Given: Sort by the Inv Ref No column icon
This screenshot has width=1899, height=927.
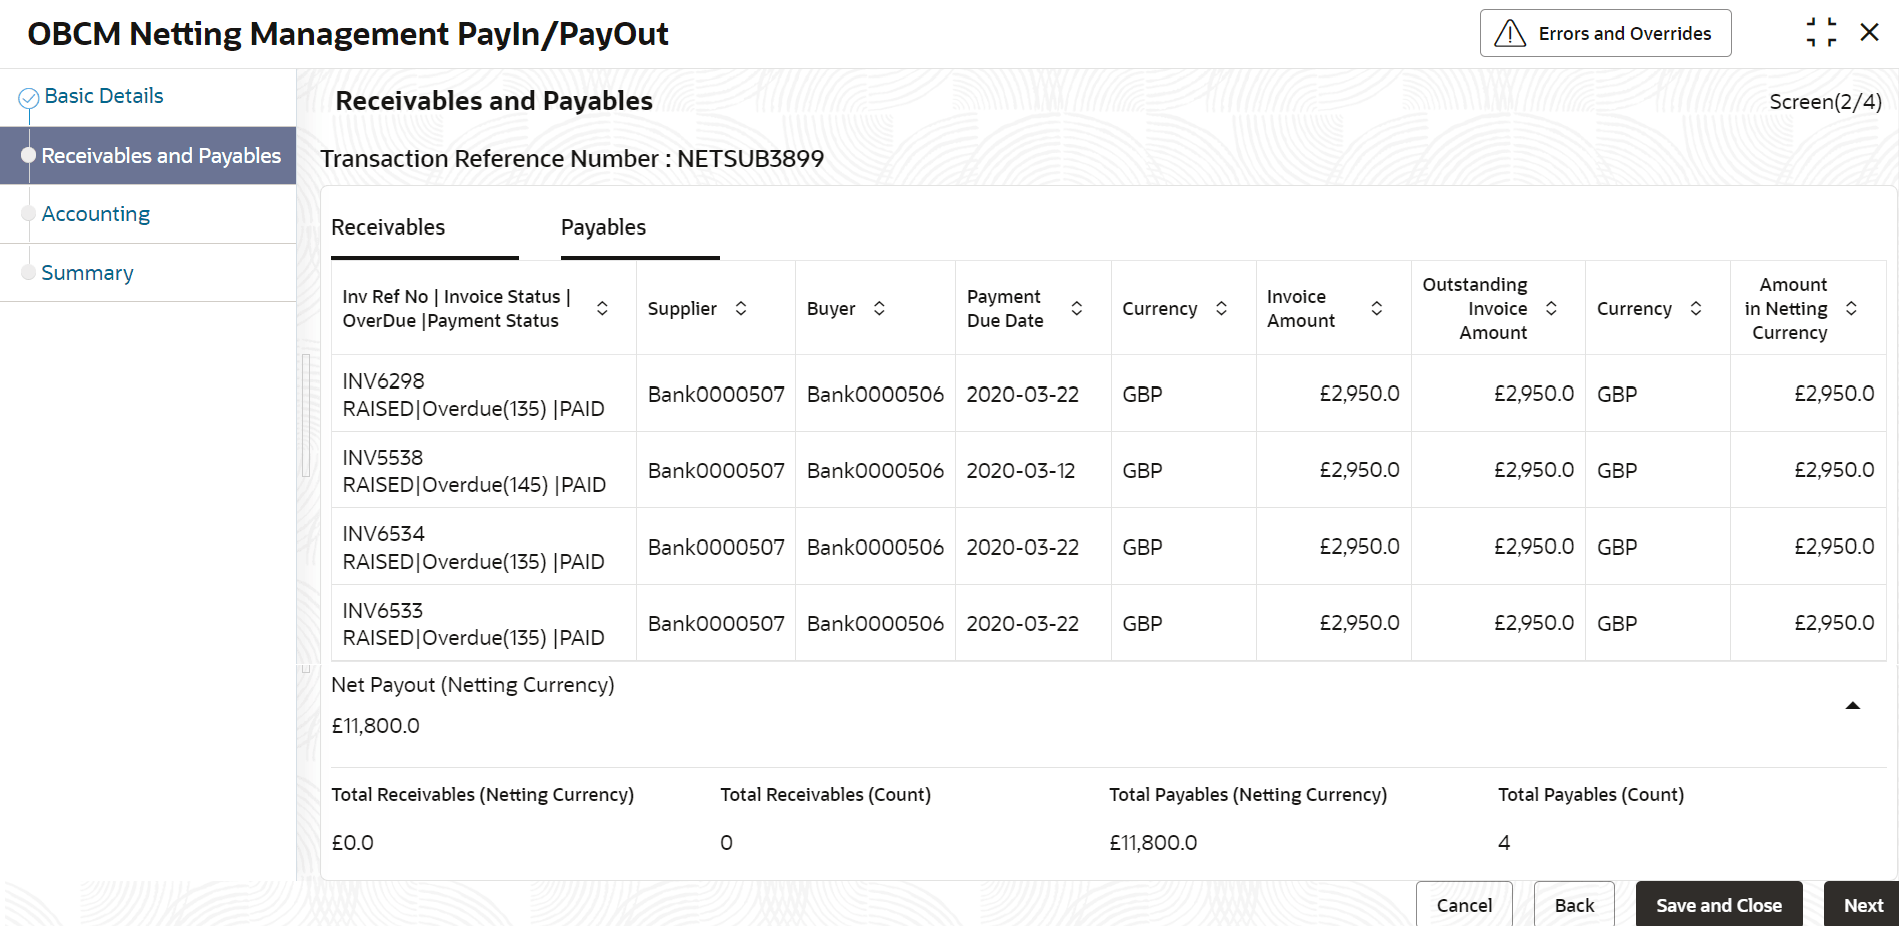Looking at the screenshot, I should click(x=602, y=308).
